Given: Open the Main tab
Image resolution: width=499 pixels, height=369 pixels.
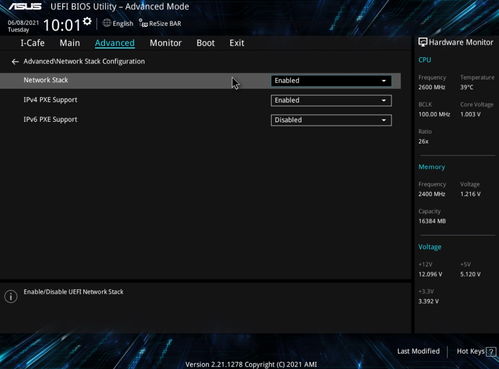Looking at the screenshot, I should tap(70, 43).
